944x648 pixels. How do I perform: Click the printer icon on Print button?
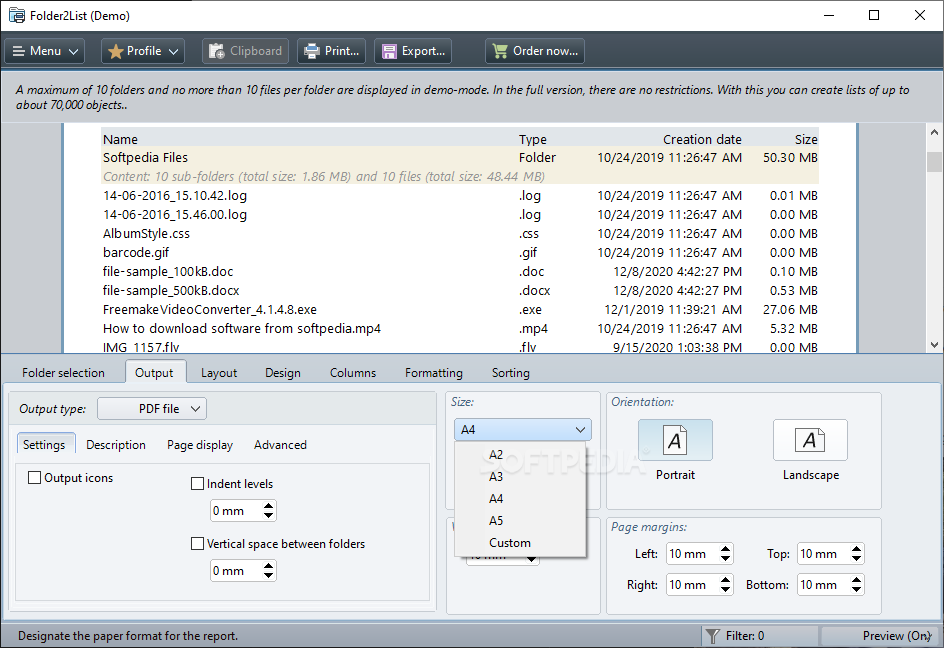pyautogui.click(x=312, y=51)
